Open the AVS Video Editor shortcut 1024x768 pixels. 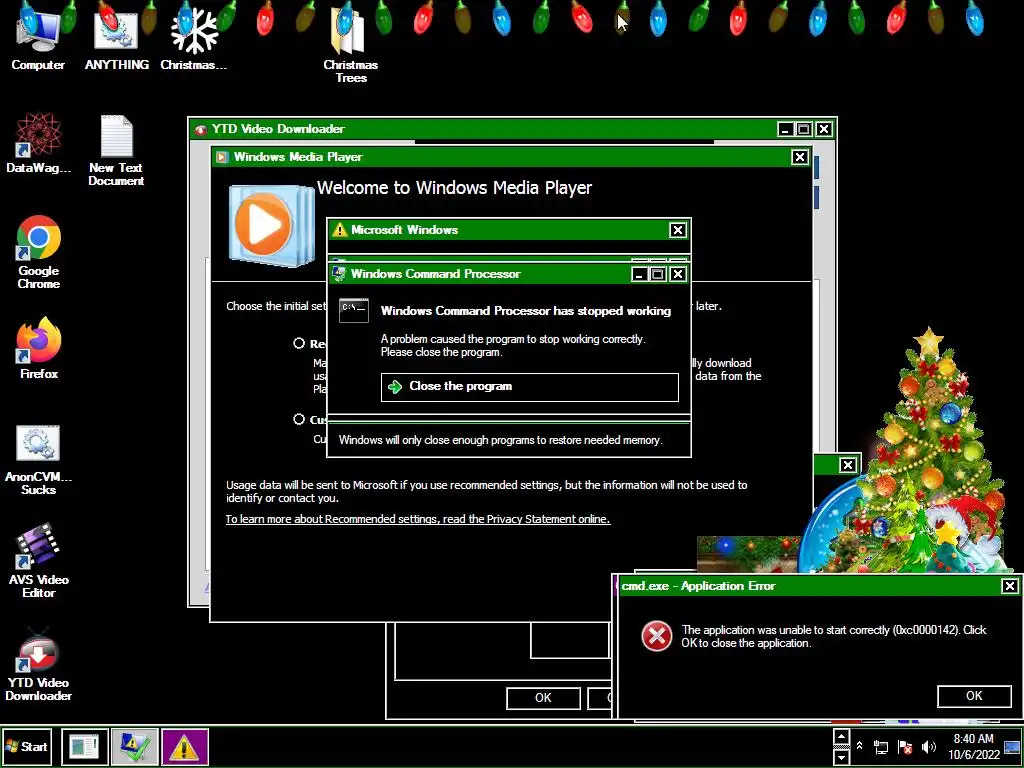[x=39, y=562]
